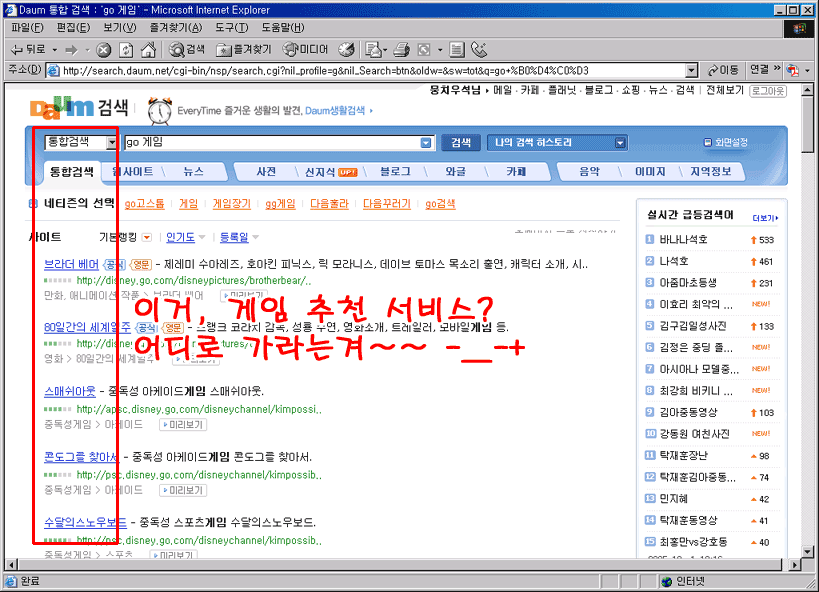Open the 파일(F) menu
Screen dimensions: 819x592
click(27, 27)
